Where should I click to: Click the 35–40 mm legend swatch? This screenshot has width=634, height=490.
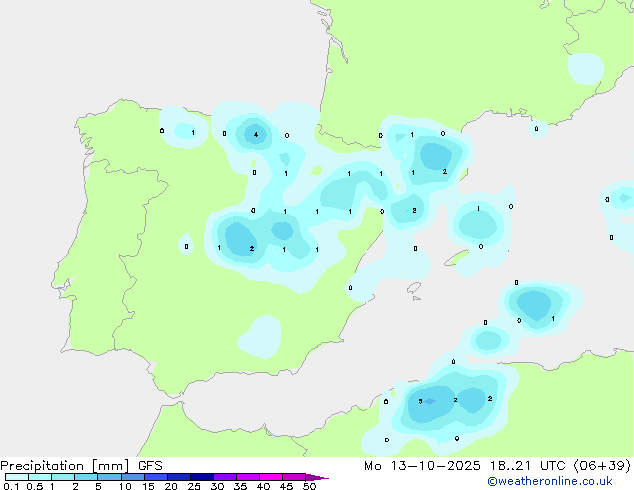pos(248,477)
